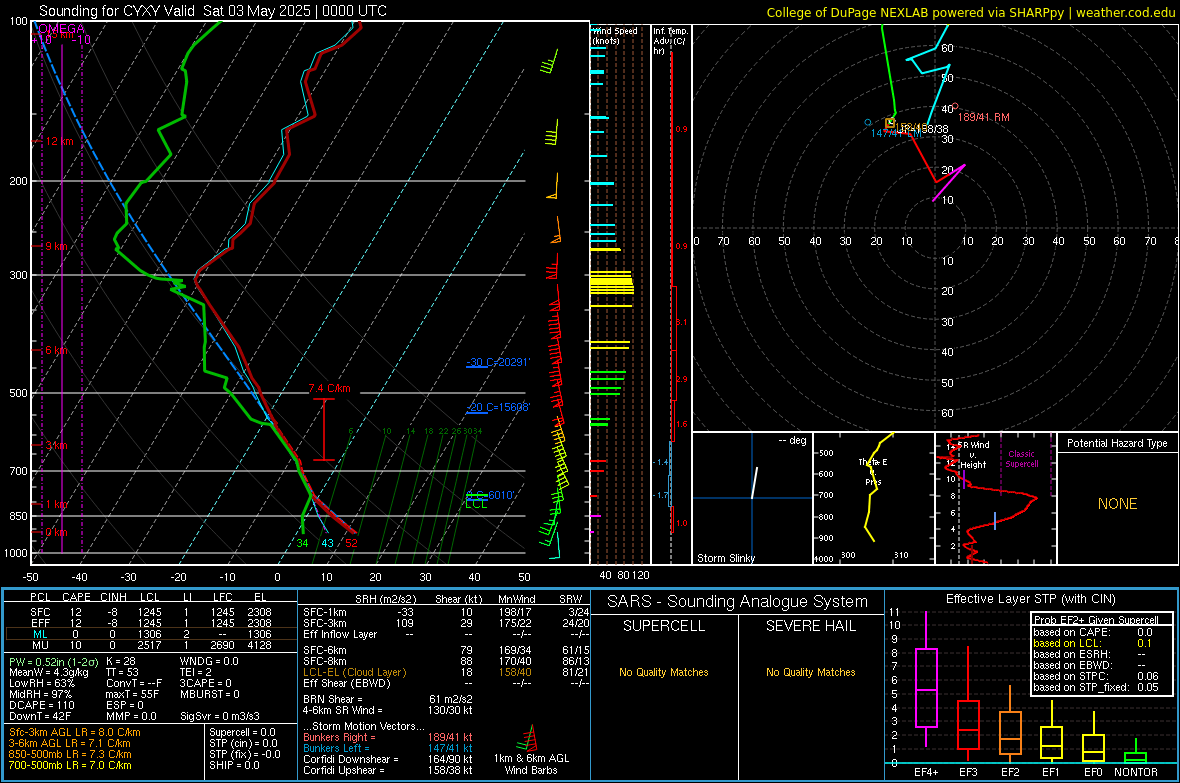Click the 'EF2' axis label
This screenshot has width=1180, height=783.
(1010, 772)
